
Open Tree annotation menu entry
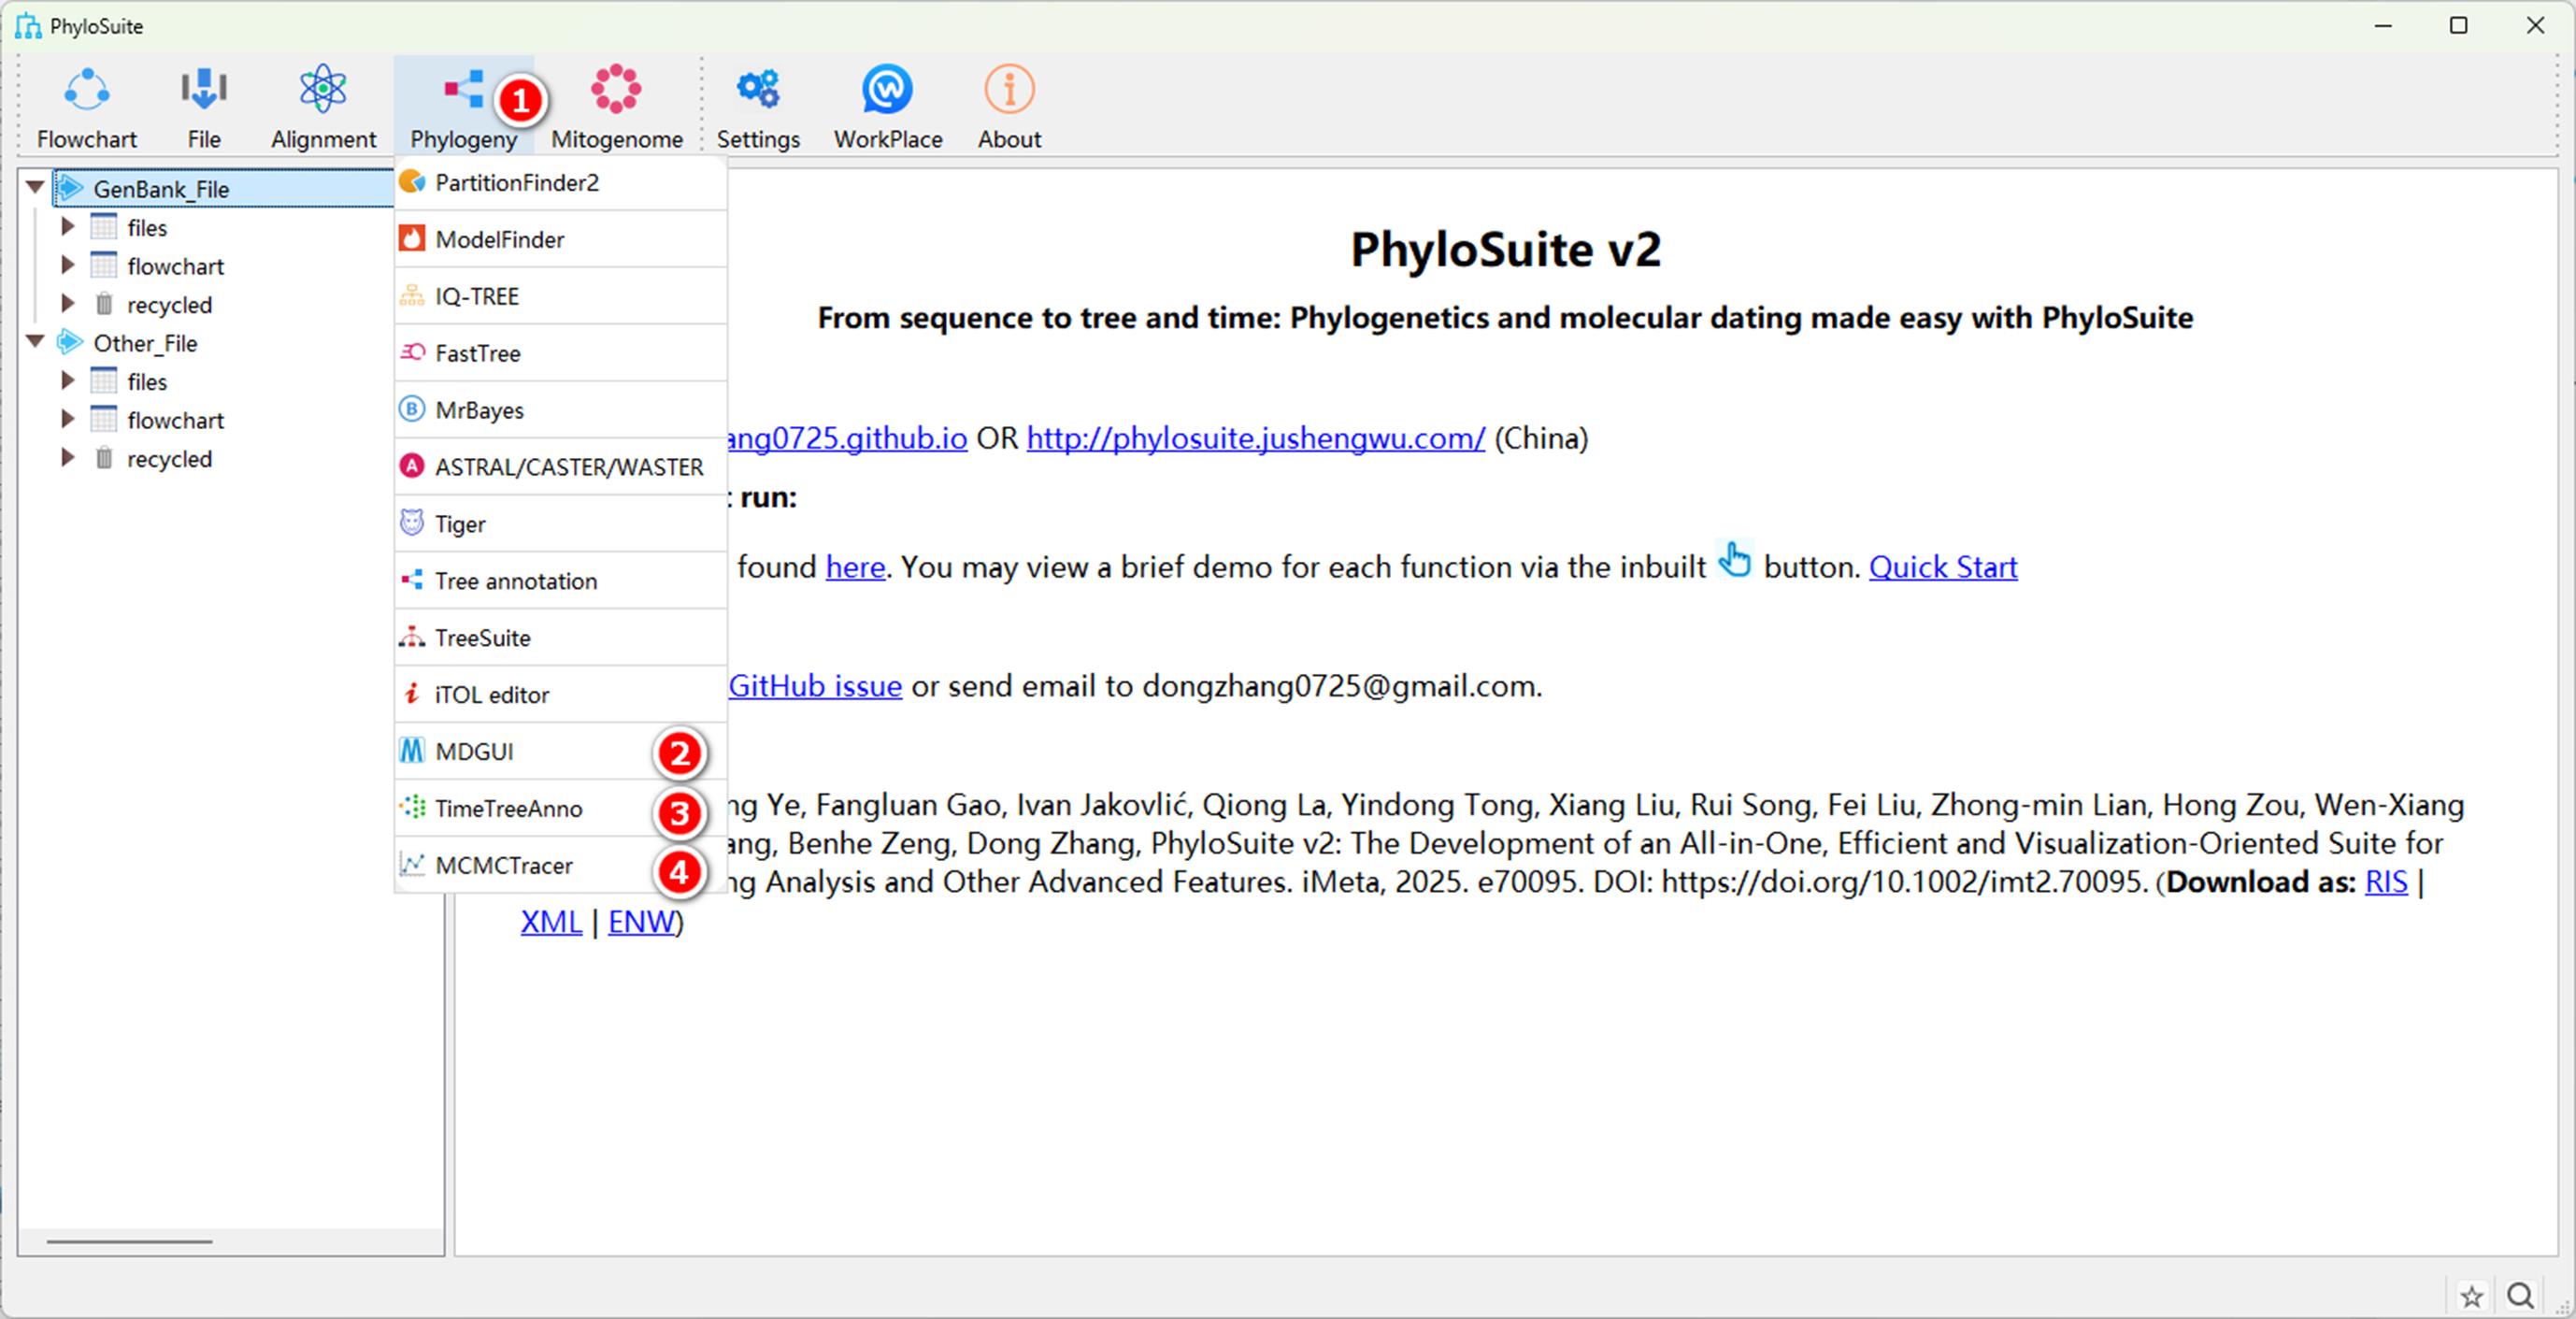tap(561, 581)
